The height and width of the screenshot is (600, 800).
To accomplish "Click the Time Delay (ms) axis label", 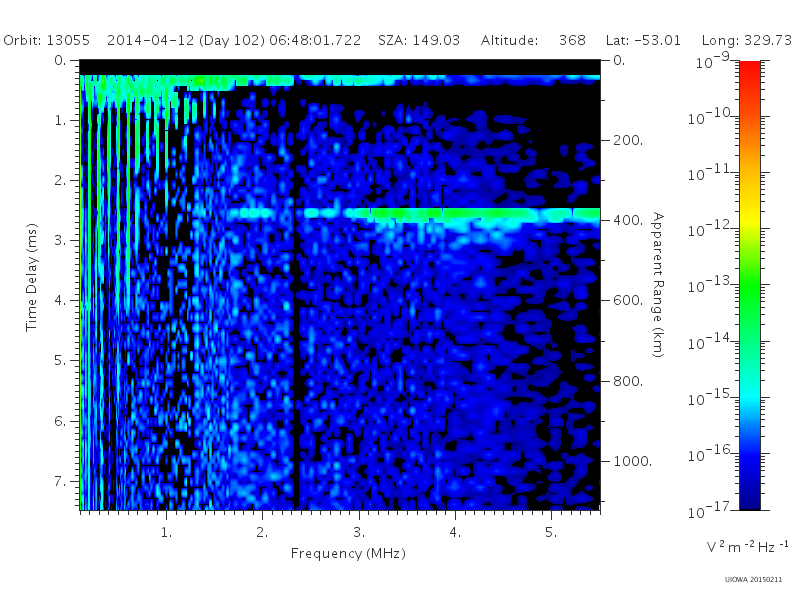I will coord(32,277).
